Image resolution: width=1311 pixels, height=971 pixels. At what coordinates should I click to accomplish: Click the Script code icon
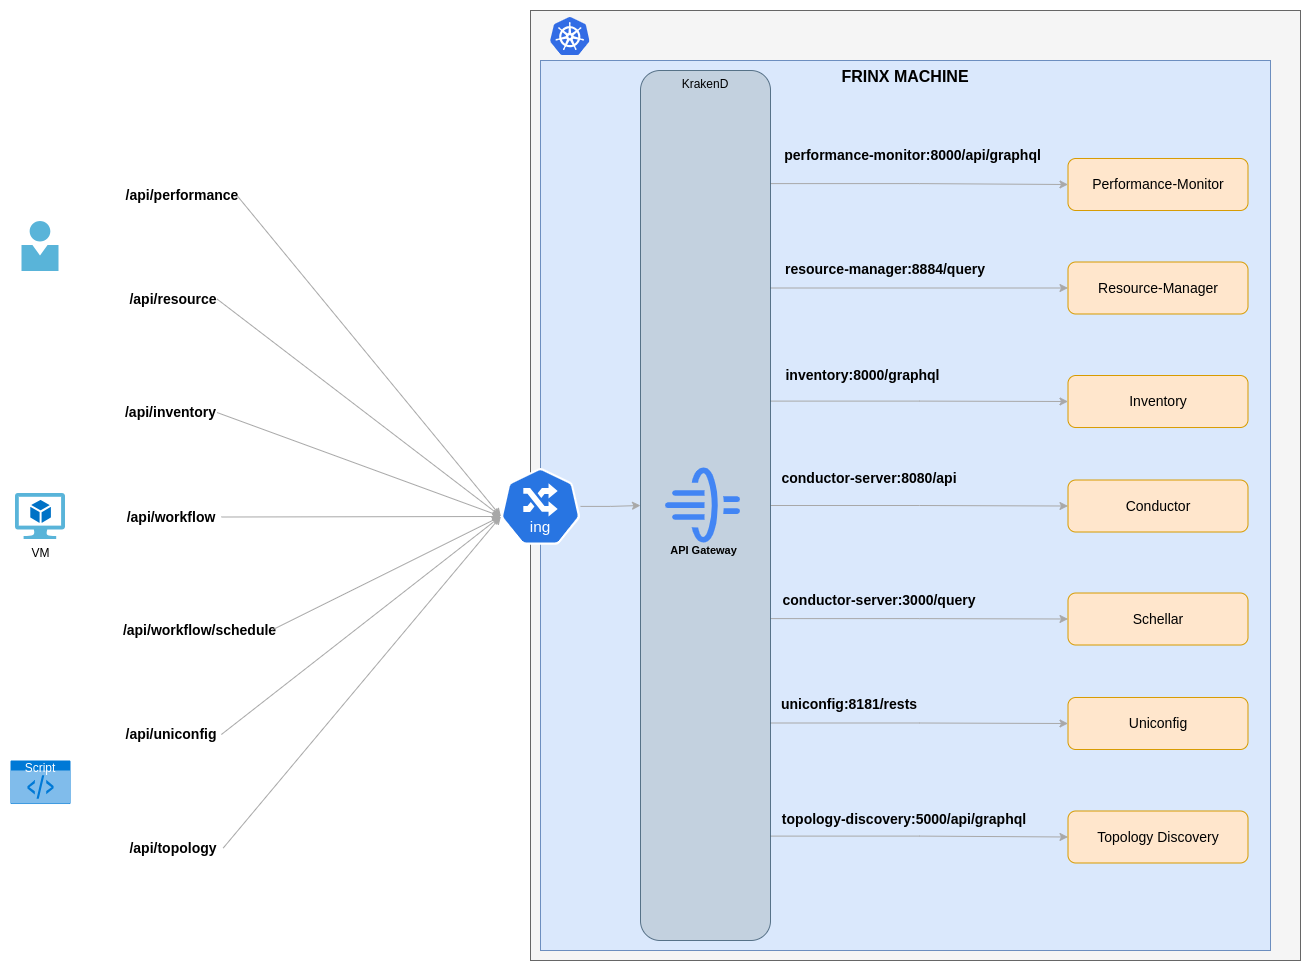click(x=40, y=782)
